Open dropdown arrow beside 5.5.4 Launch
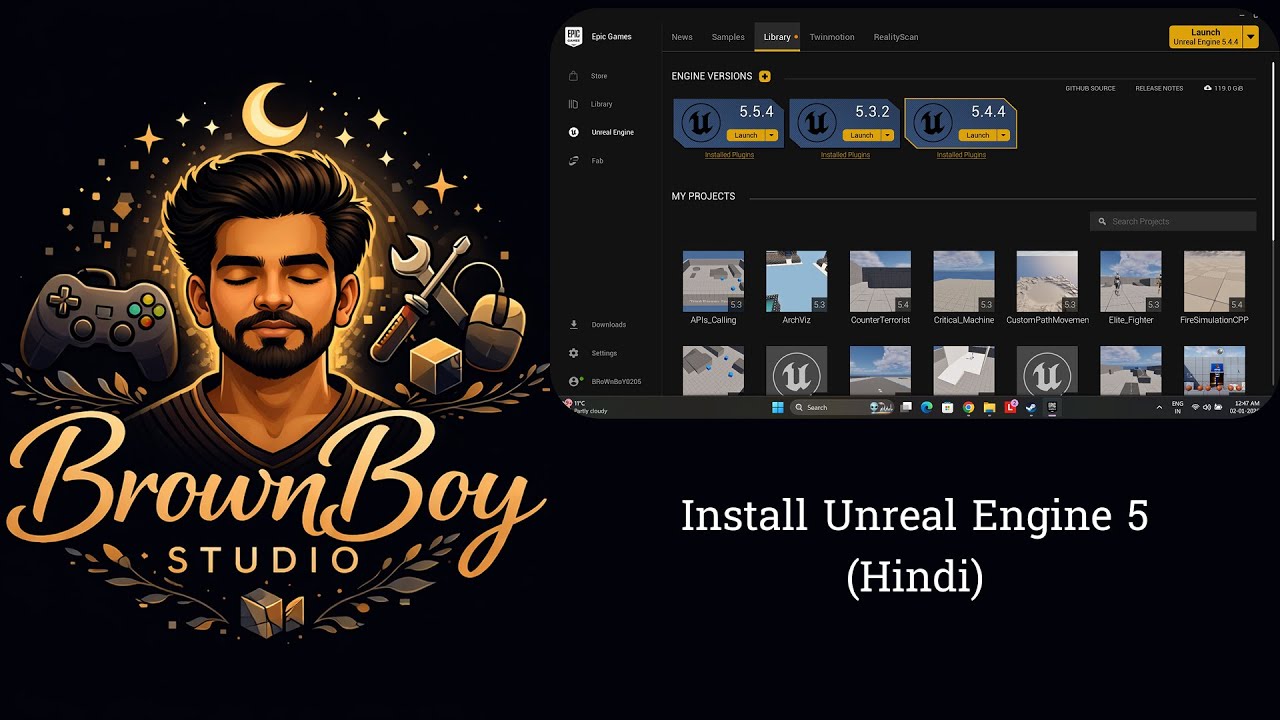 [772, 135]
